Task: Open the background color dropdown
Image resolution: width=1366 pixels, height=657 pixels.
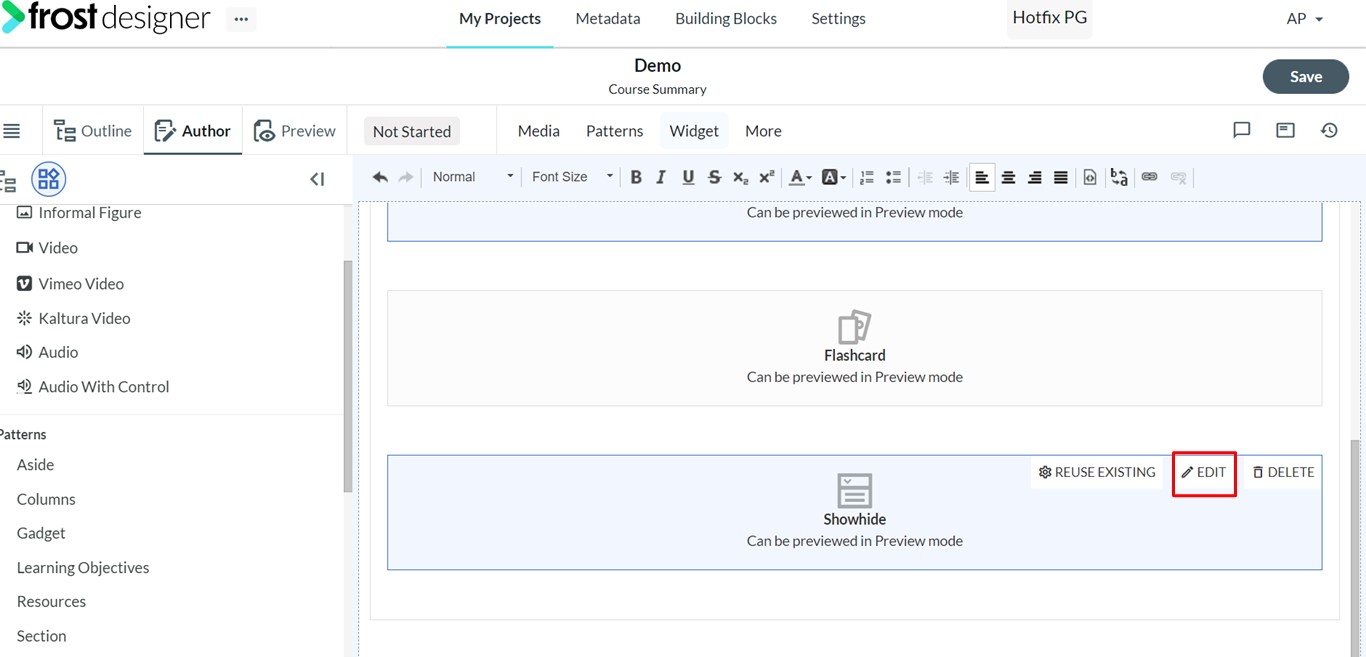Action: [x=833, y=177]
